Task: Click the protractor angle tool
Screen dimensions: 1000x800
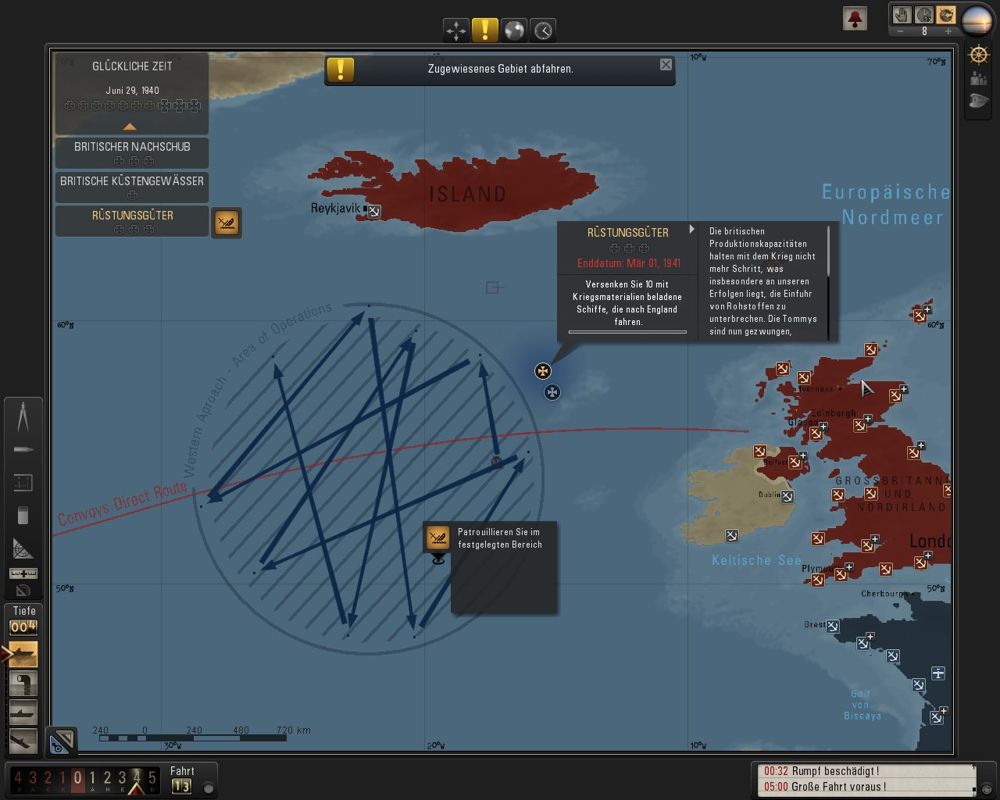Action: (x=22, y=548)
